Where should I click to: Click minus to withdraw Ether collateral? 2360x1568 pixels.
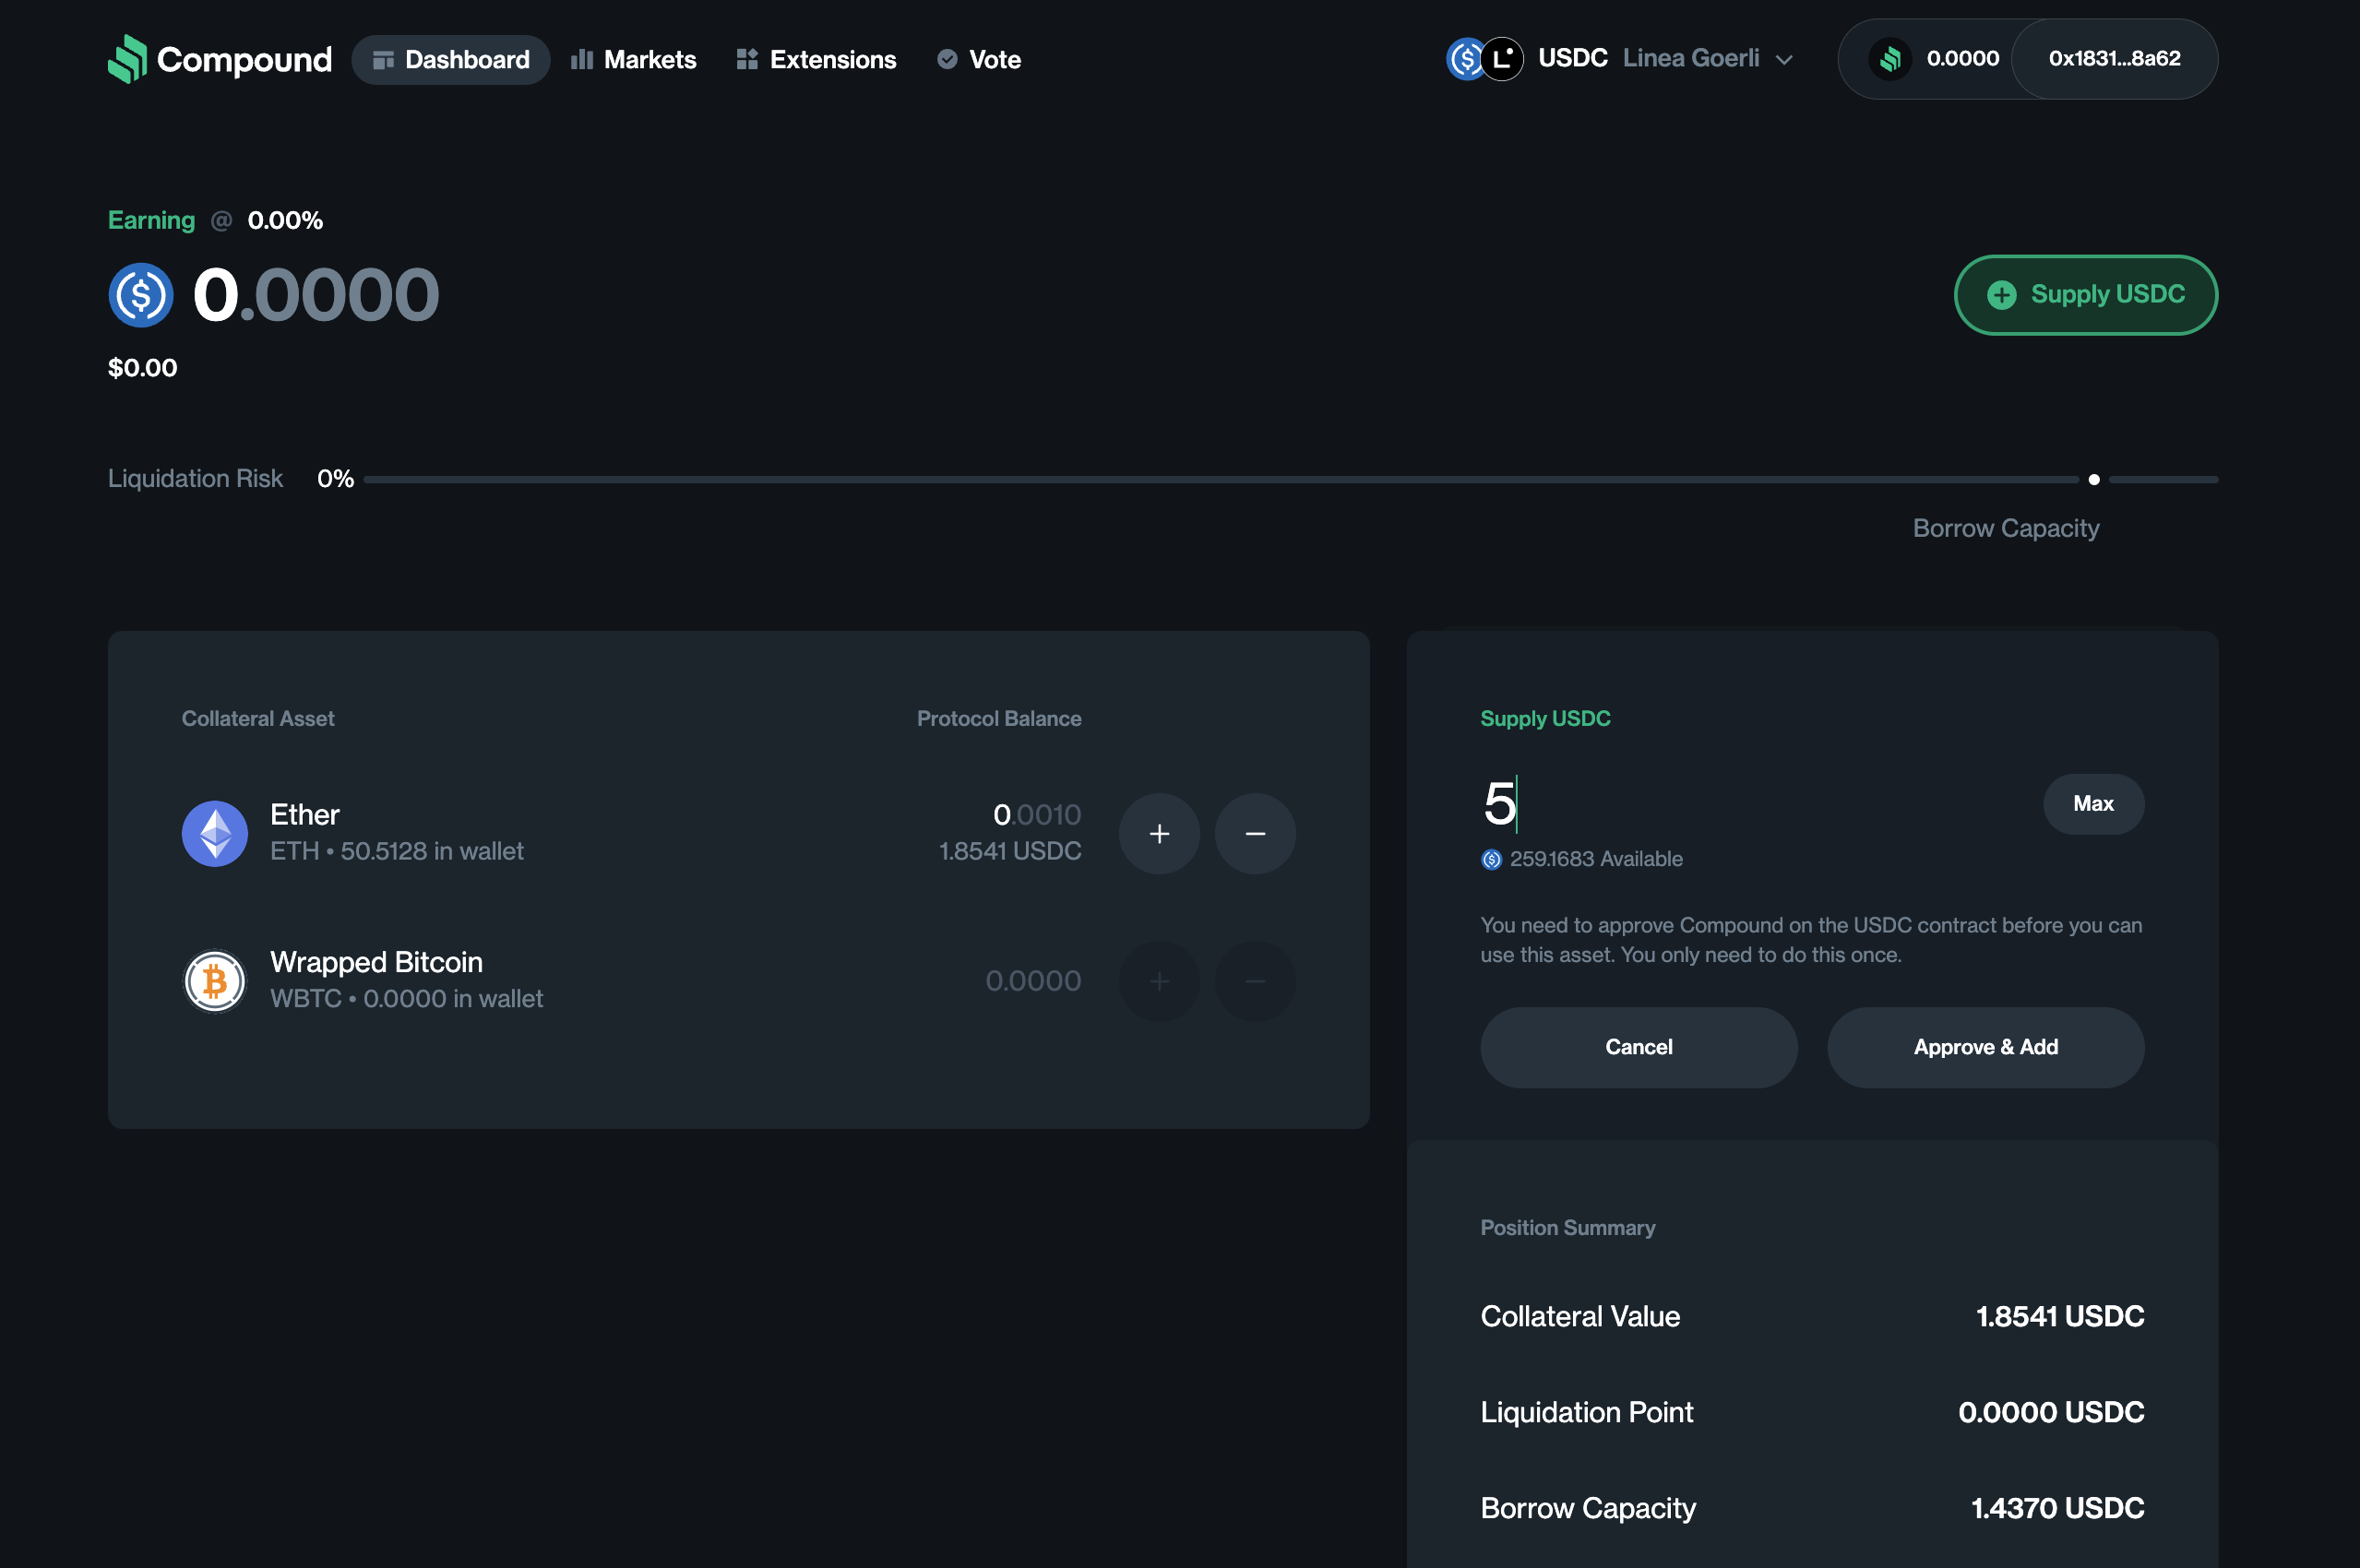(1255, 833)
